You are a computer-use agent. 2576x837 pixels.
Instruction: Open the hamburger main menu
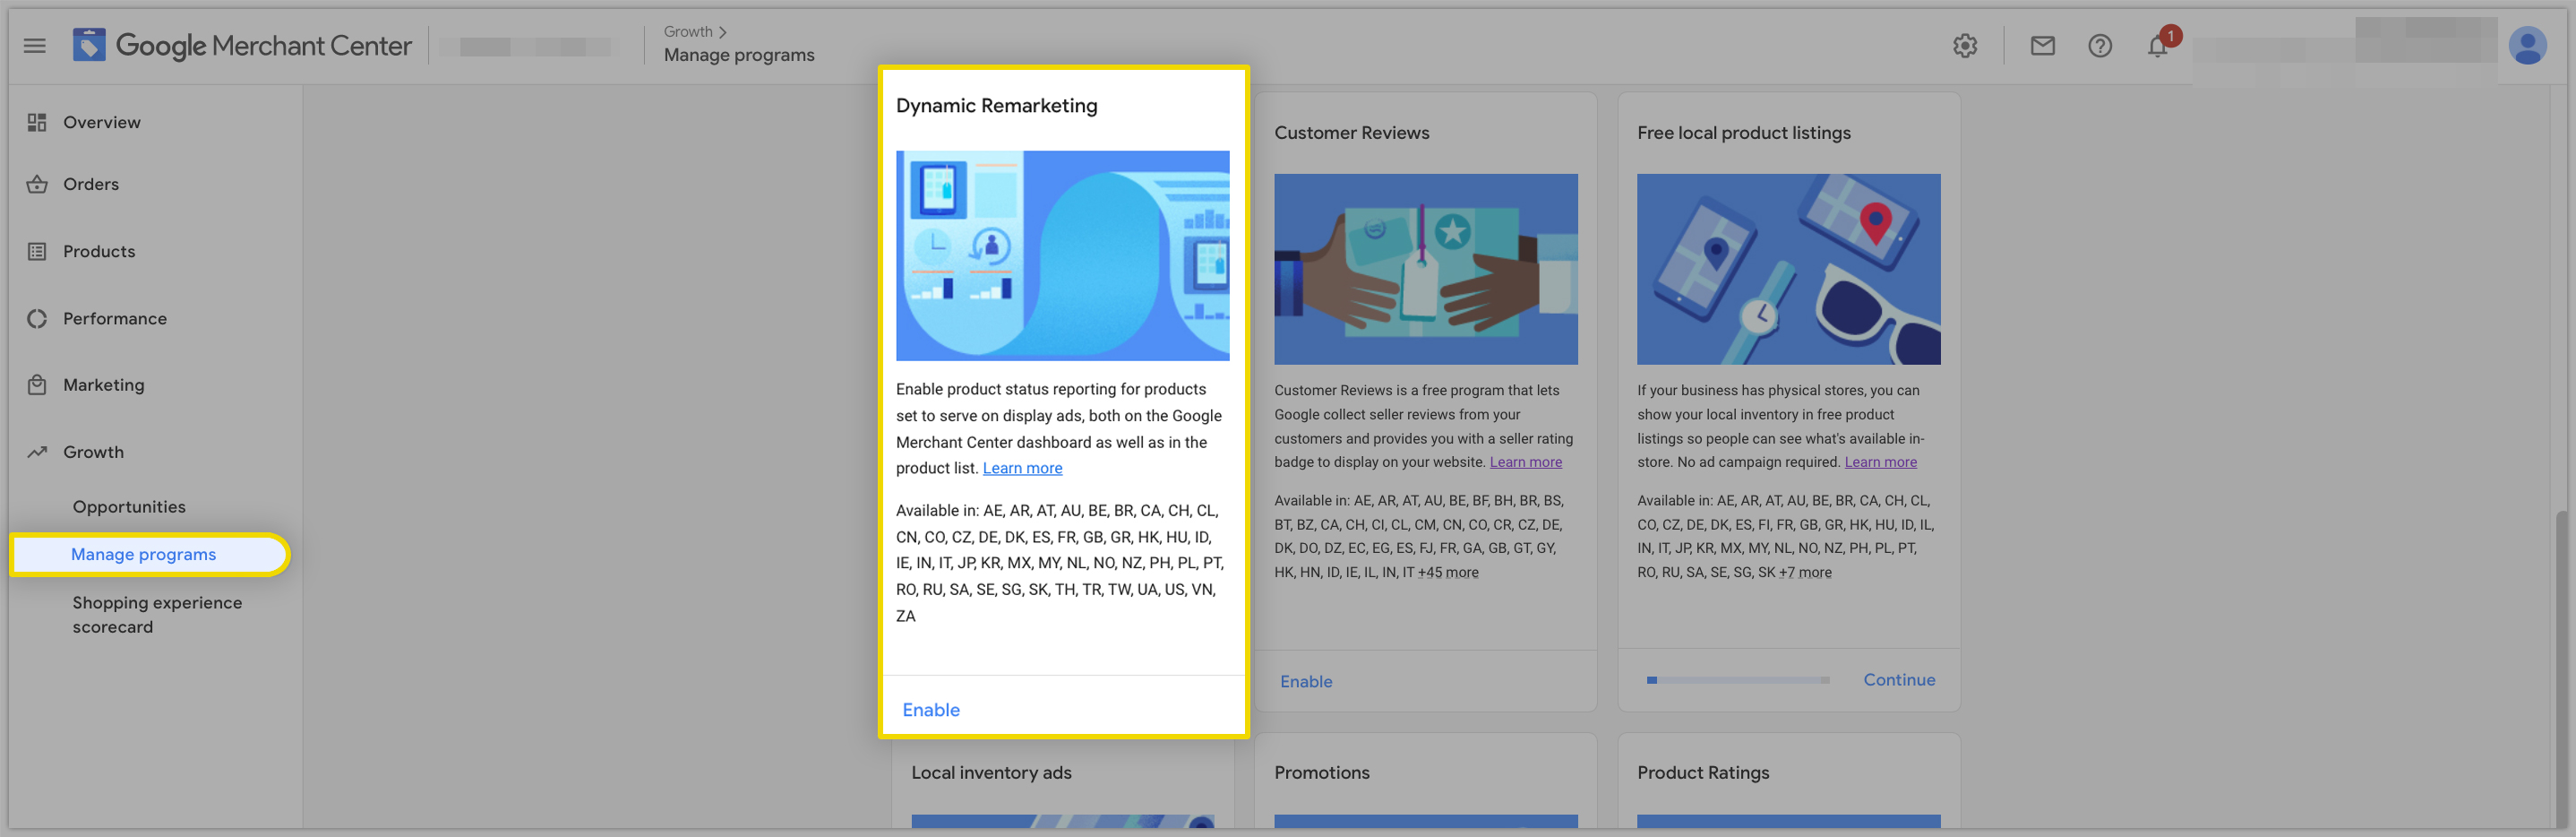pyautogui.click(x=35, y=46)
